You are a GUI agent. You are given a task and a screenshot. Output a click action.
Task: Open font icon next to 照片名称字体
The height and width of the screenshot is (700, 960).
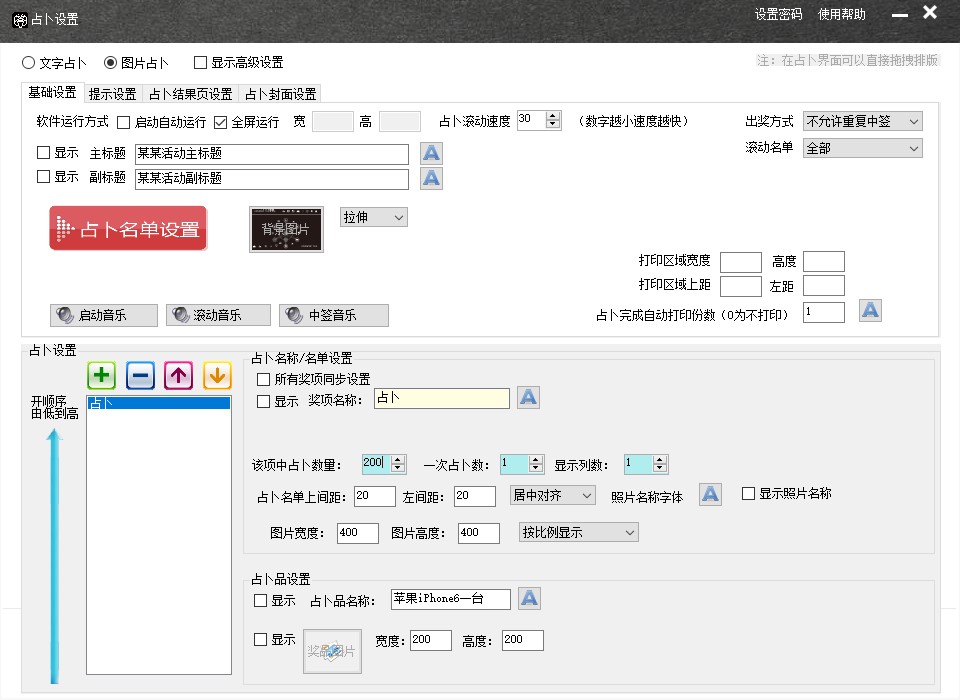[x=710, y=494]
